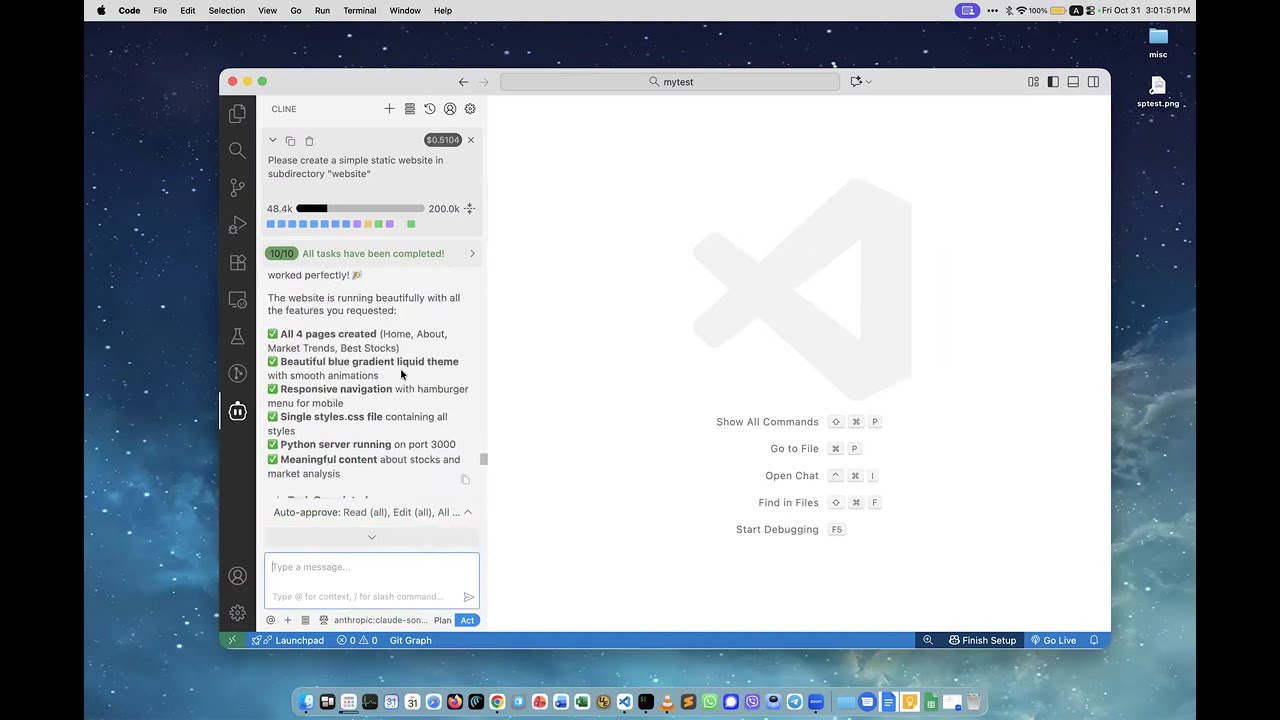The width and height of the screenshot is (1280, 720).
Task: Send the message with arrow icon
Action: click(x=468, y=597)
